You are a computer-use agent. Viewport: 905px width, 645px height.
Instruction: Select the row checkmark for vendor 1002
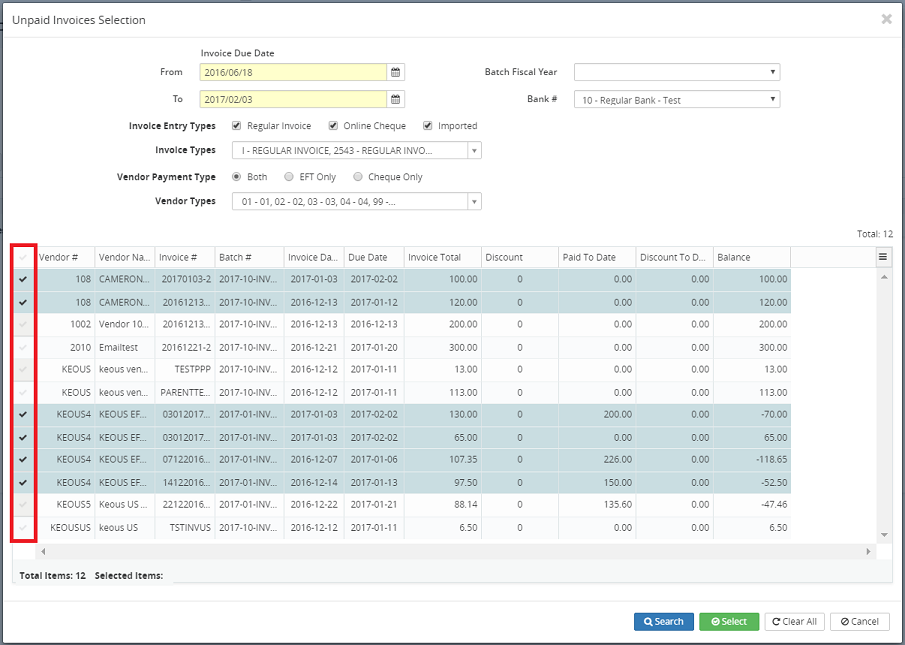coord(22,324)
